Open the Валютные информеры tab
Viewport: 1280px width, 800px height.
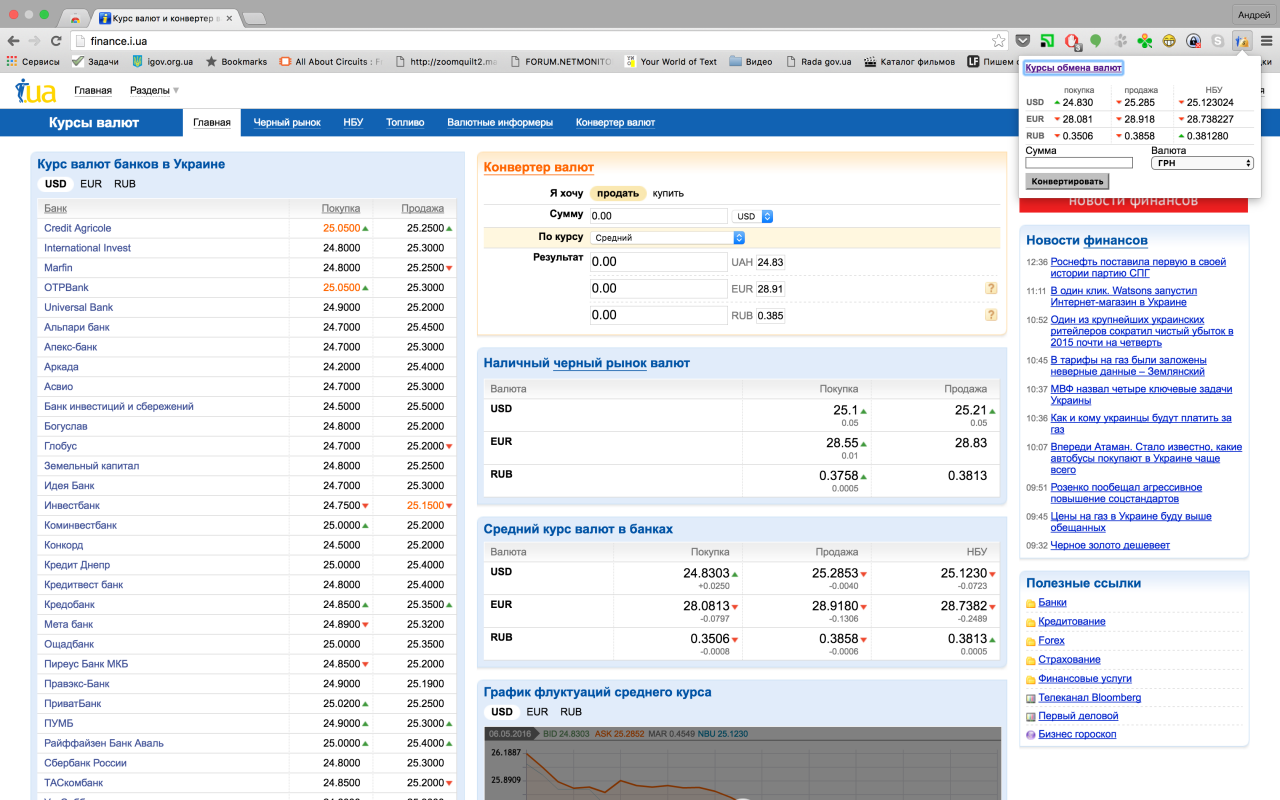500,123
